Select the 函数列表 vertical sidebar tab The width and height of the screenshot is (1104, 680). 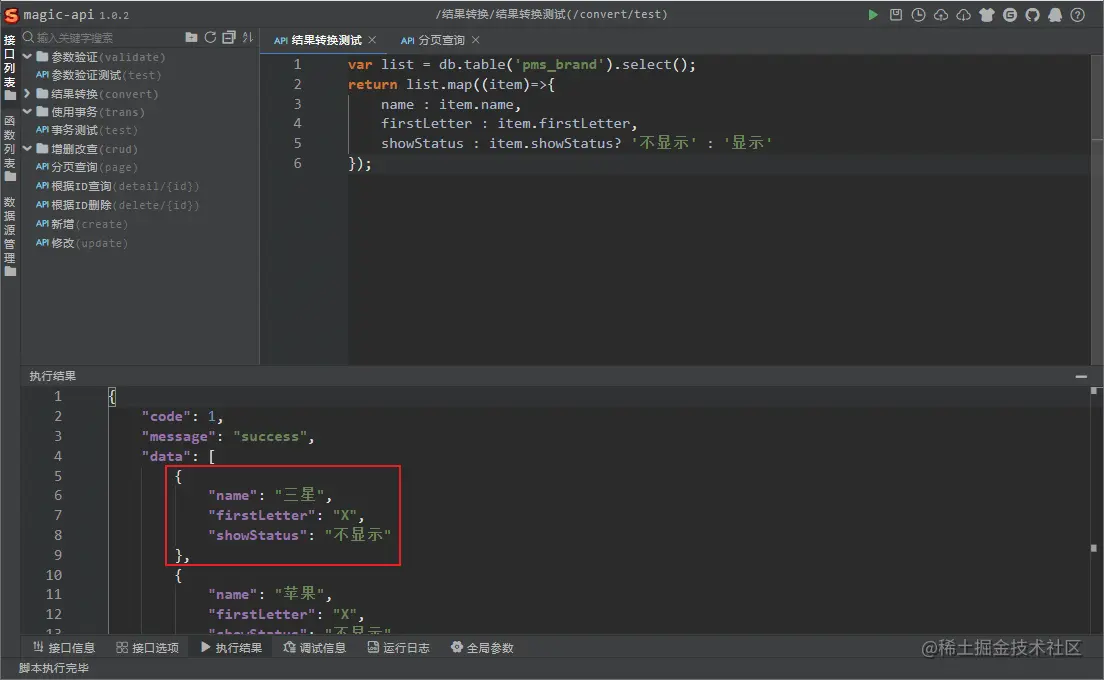pos(10,149)
